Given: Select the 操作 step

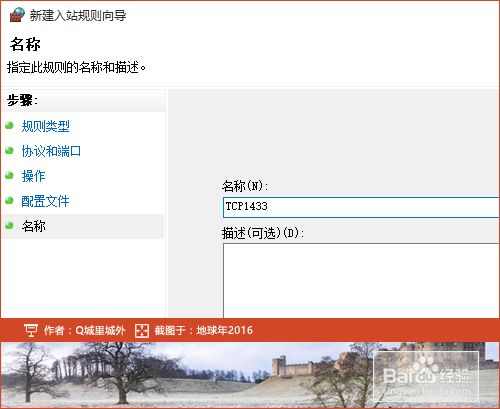Looking at the screenshot, I should coord(33,176).
